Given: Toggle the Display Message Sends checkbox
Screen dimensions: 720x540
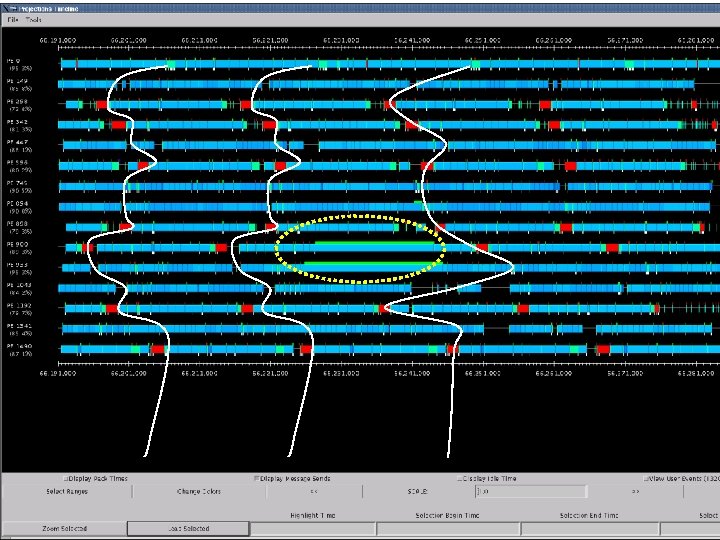Looking at the screenshot, I should click(x=257, y=478).
